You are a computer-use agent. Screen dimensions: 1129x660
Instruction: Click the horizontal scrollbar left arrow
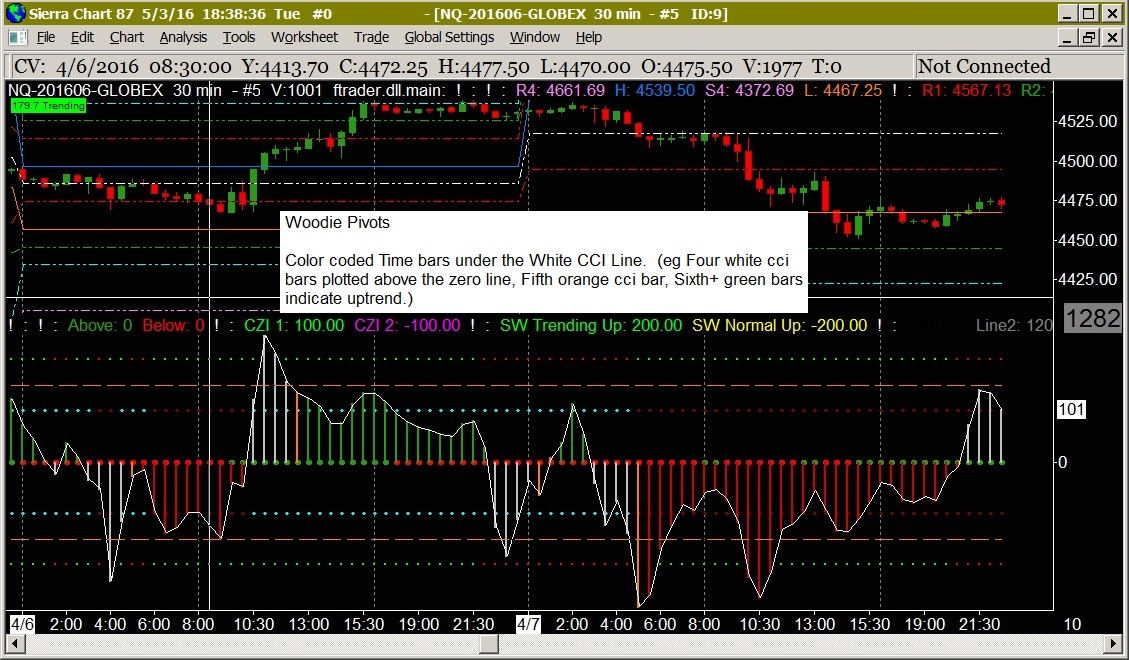tap(15, 643)
